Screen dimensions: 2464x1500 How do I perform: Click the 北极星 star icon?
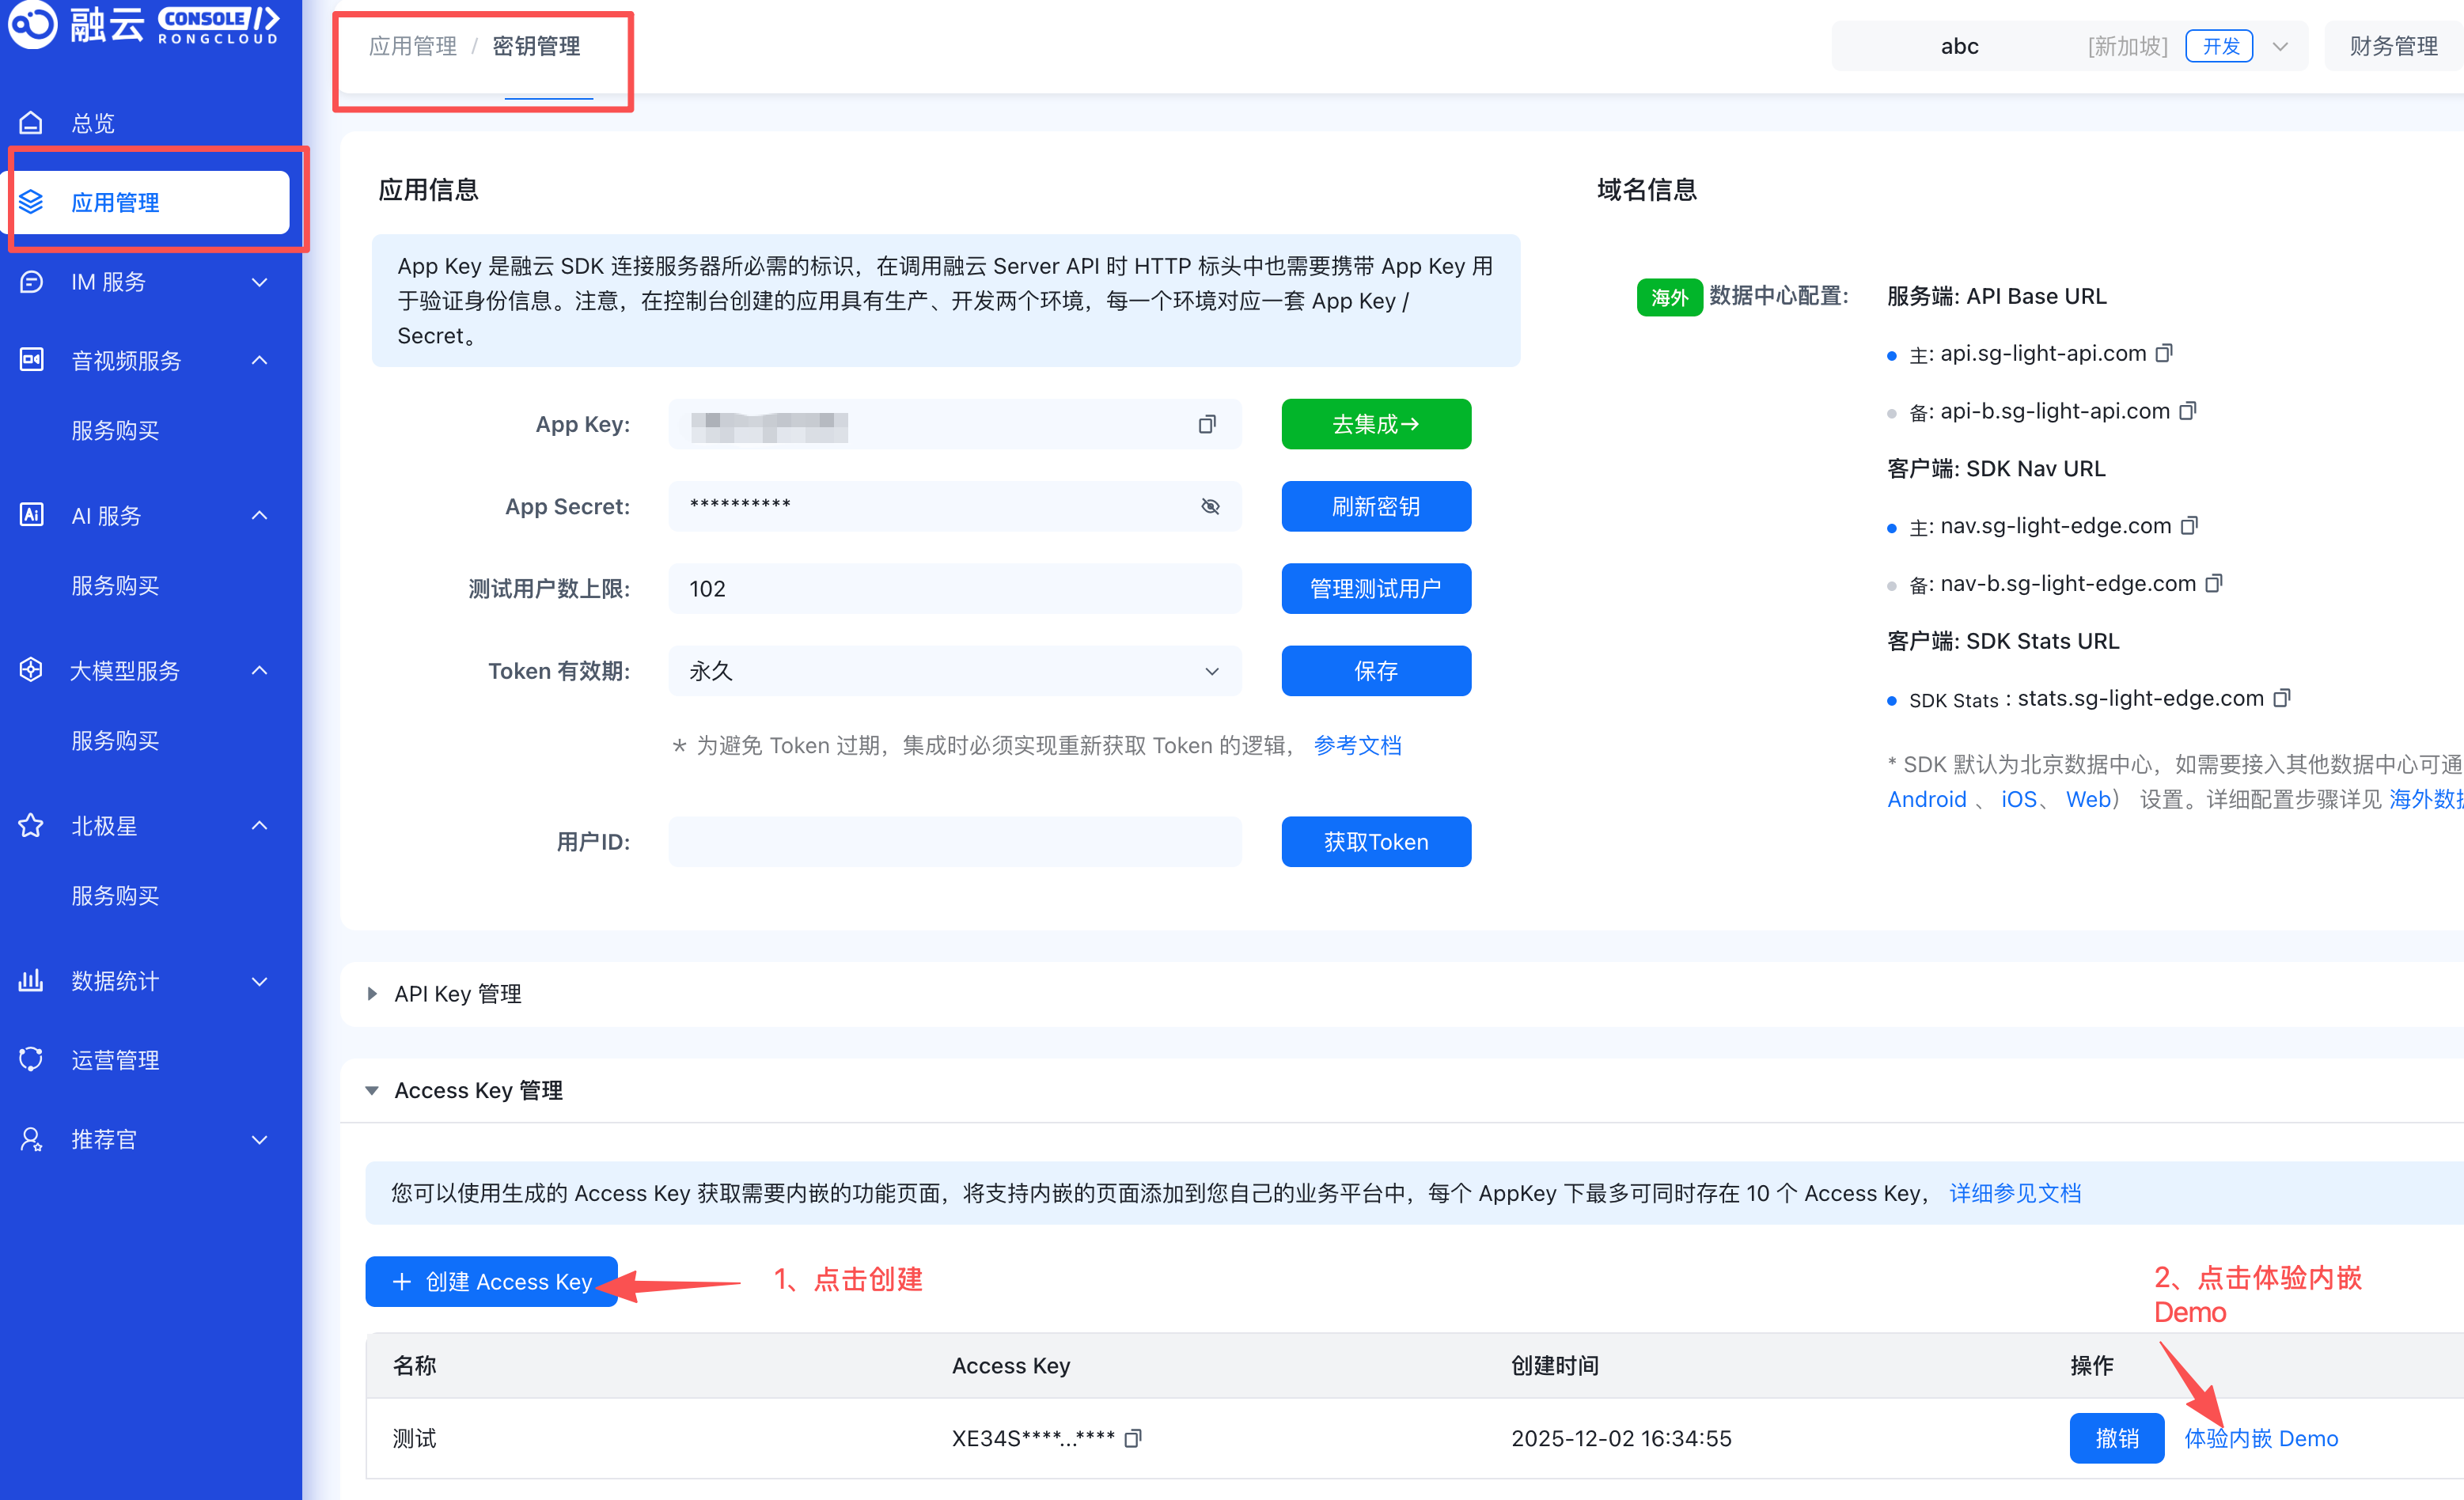tap(31, 825)
